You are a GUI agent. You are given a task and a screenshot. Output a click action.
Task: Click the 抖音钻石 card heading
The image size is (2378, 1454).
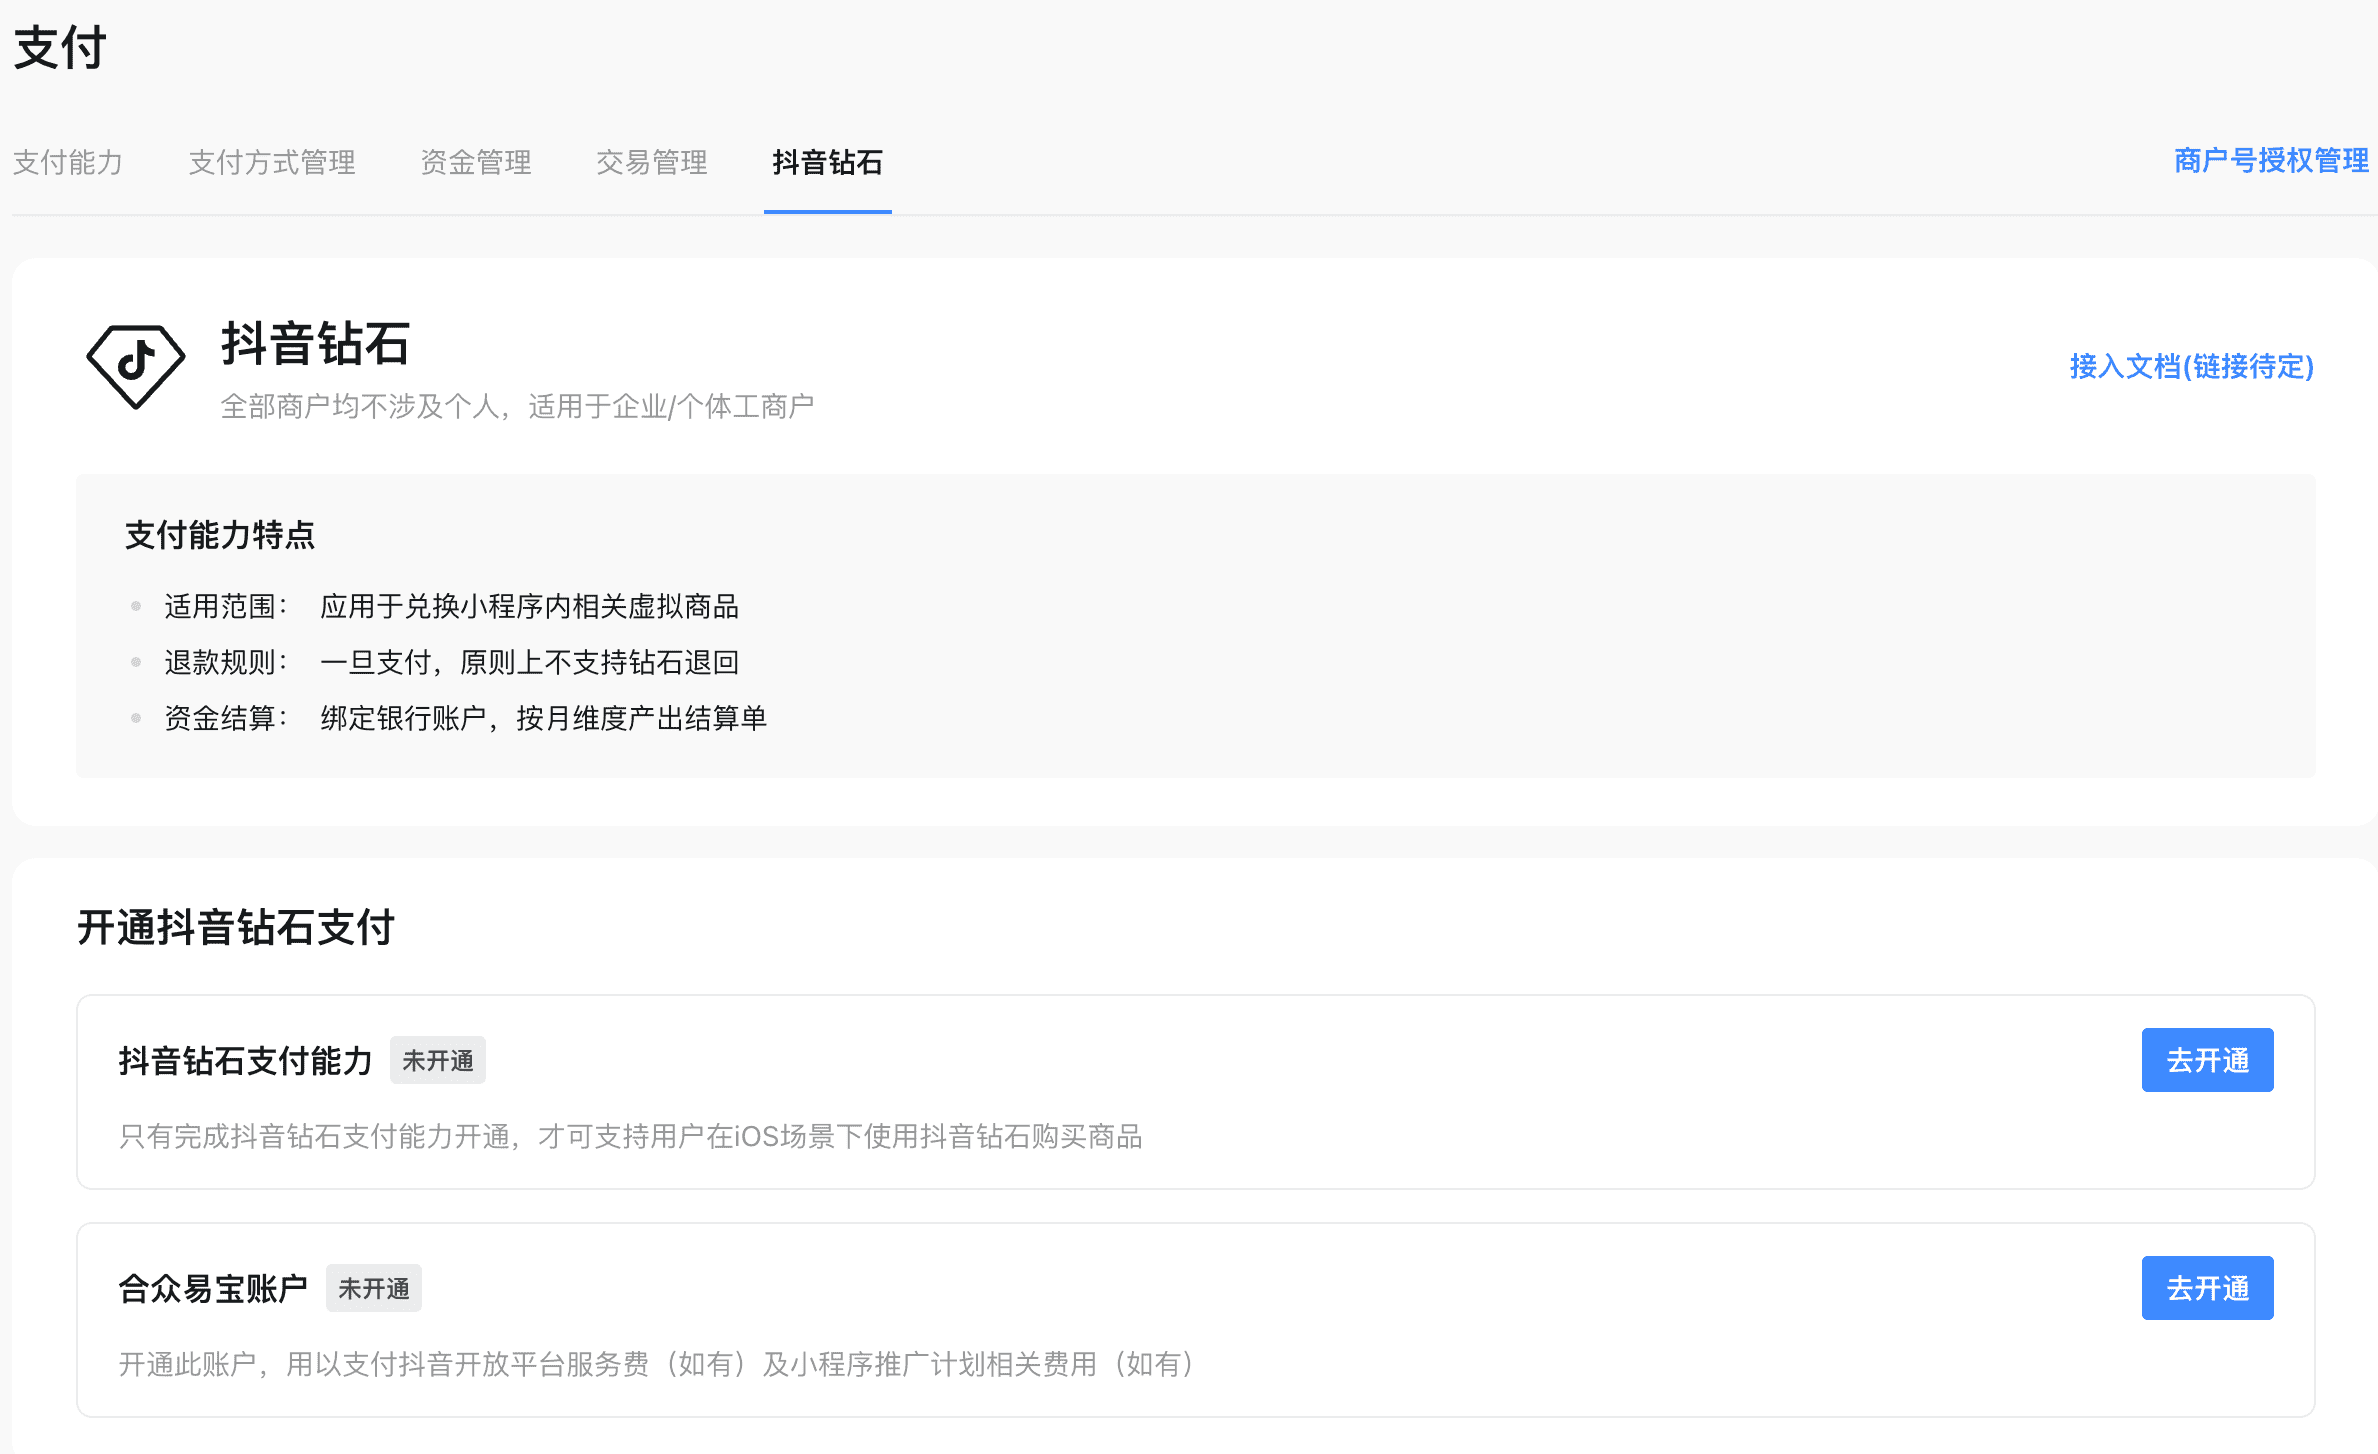pos(315,344)
